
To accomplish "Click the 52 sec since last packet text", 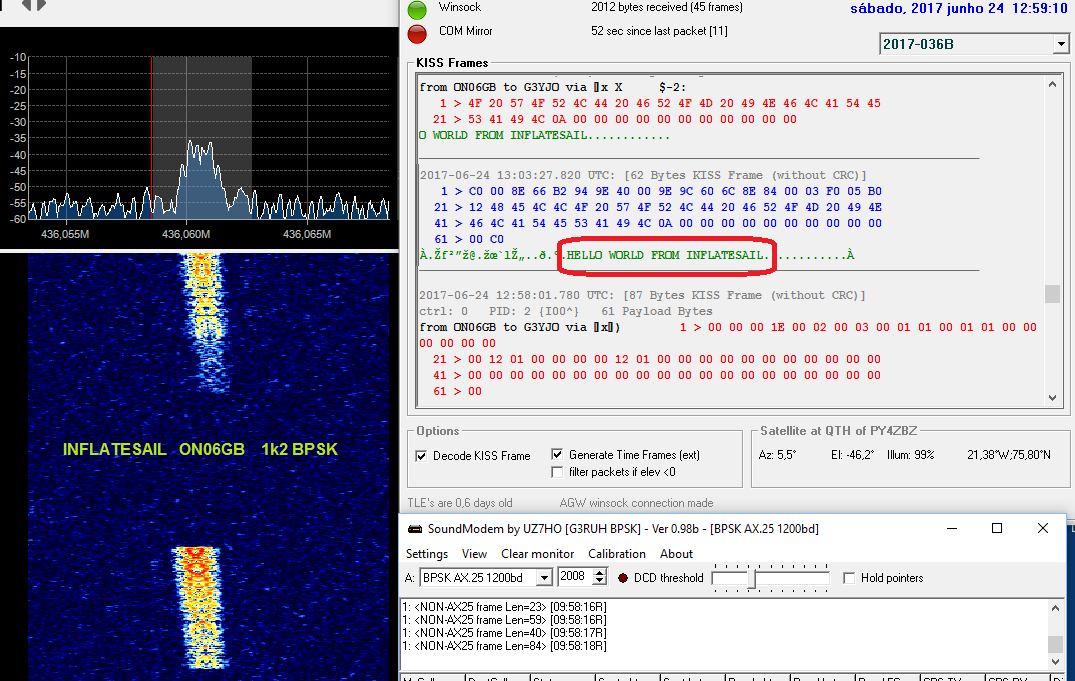I will 659,31.
